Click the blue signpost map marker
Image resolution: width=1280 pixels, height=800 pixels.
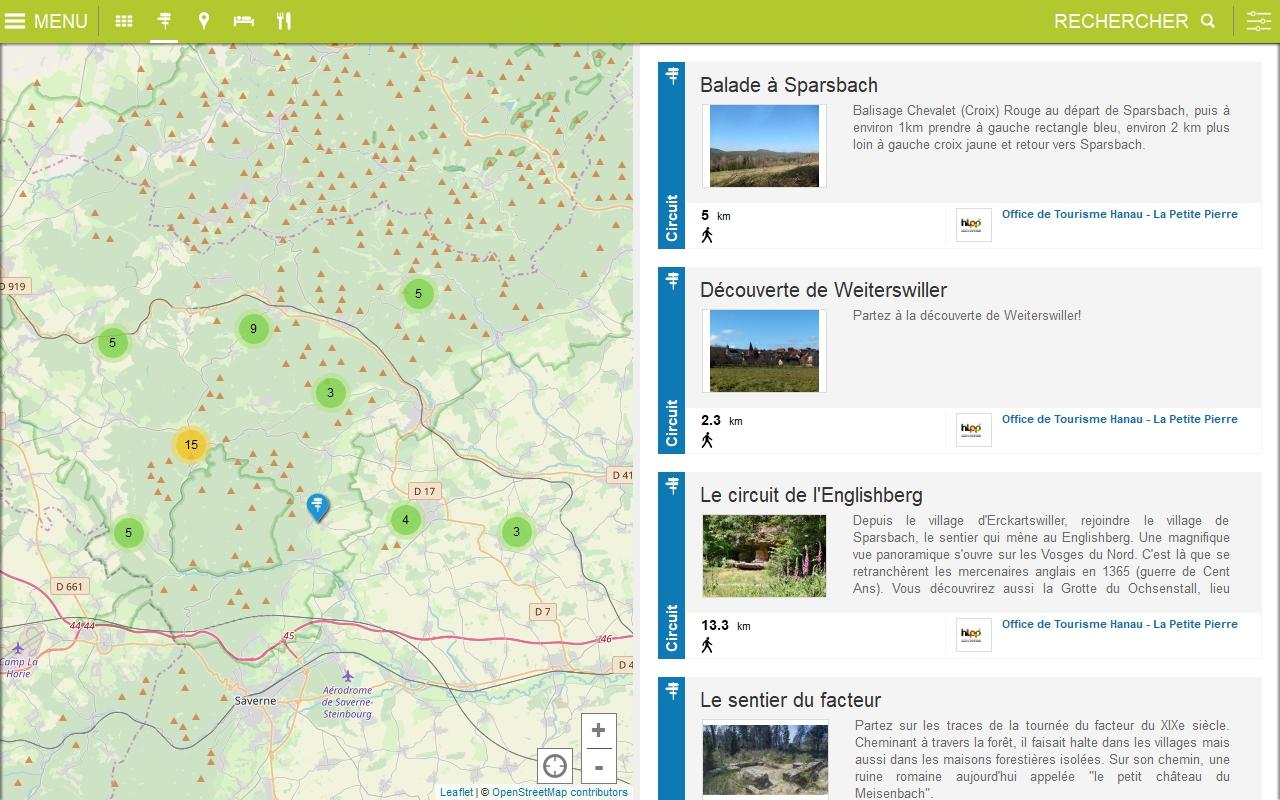pos(318,507)
